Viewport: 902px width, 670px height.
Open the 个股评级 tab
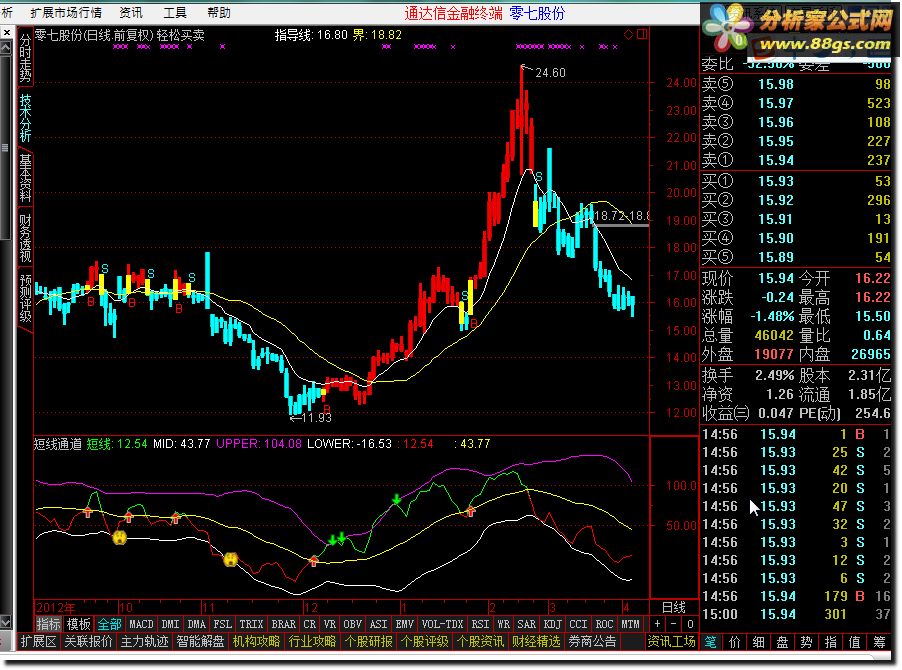click(x=424, y=641)
